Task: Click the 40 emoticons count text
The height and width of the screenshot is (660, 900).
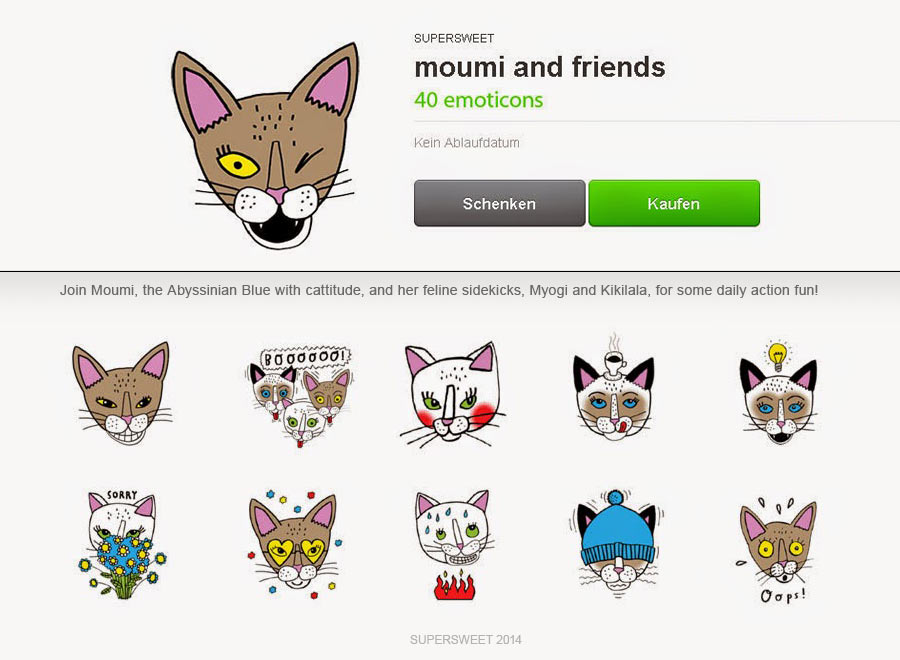Action: [x=479, y=100]
